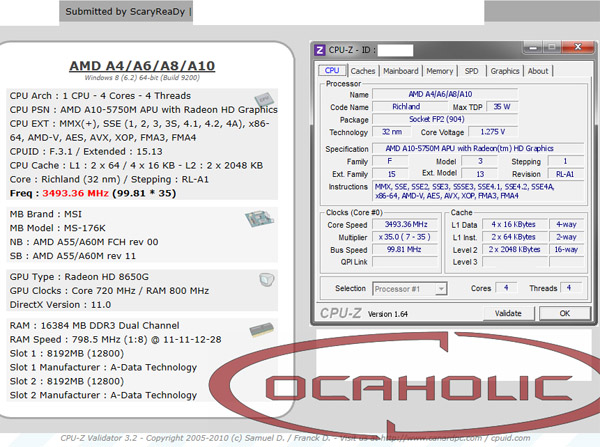
Task: Click the CPU-Z Version 1.64 label
Action: 388,314
